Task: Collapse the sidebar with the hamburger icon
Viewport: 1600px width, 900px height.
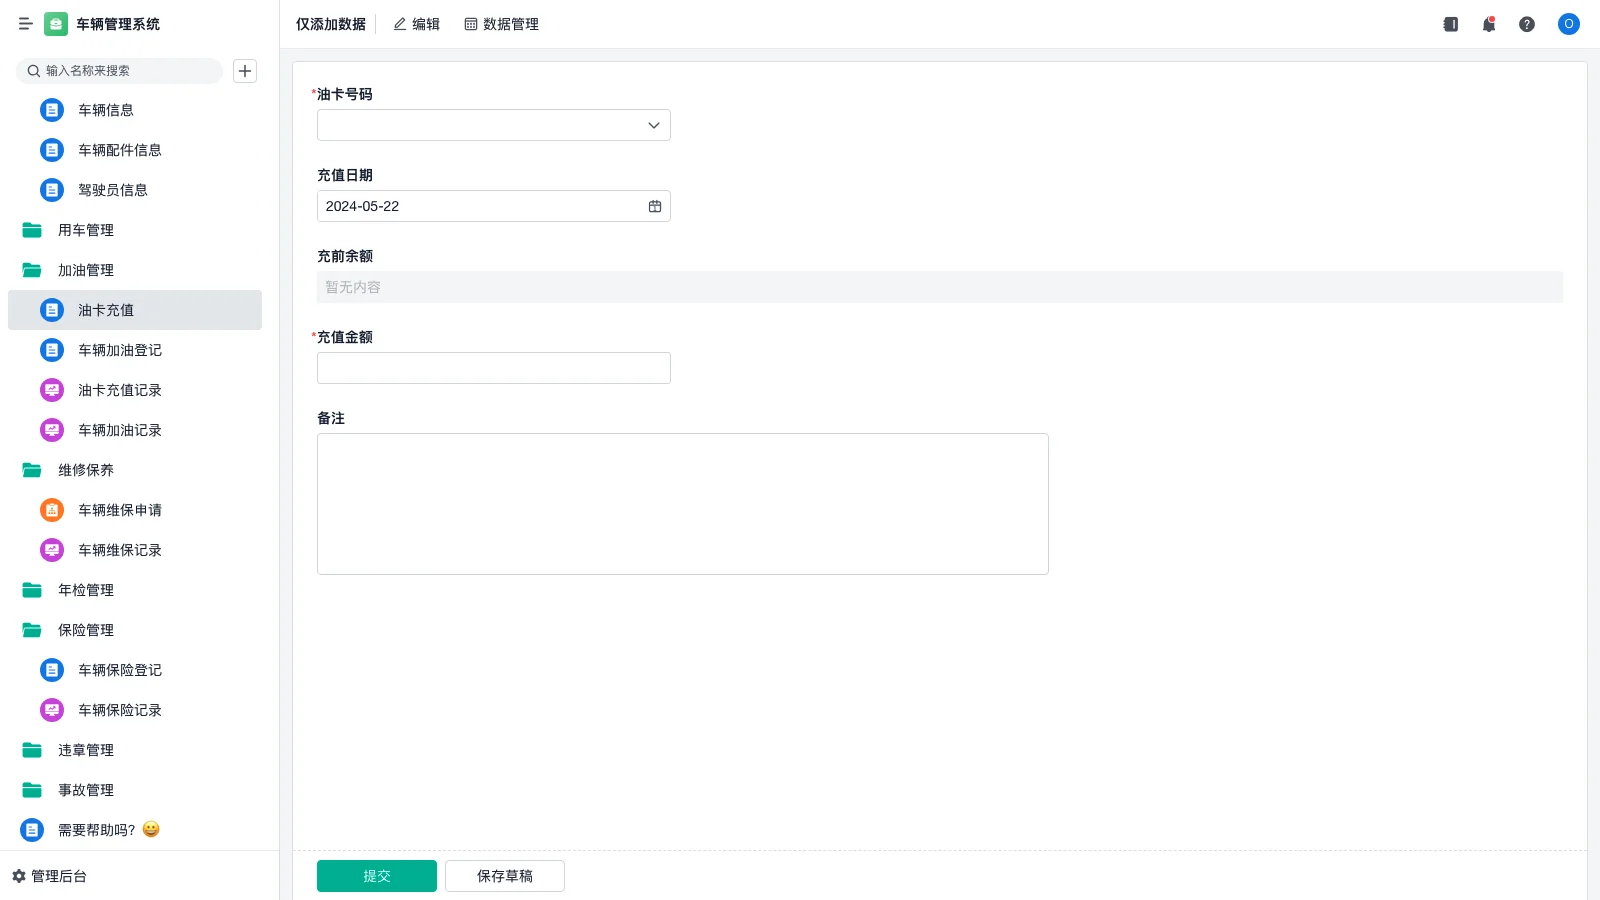Action: click(x=26, y=24)
